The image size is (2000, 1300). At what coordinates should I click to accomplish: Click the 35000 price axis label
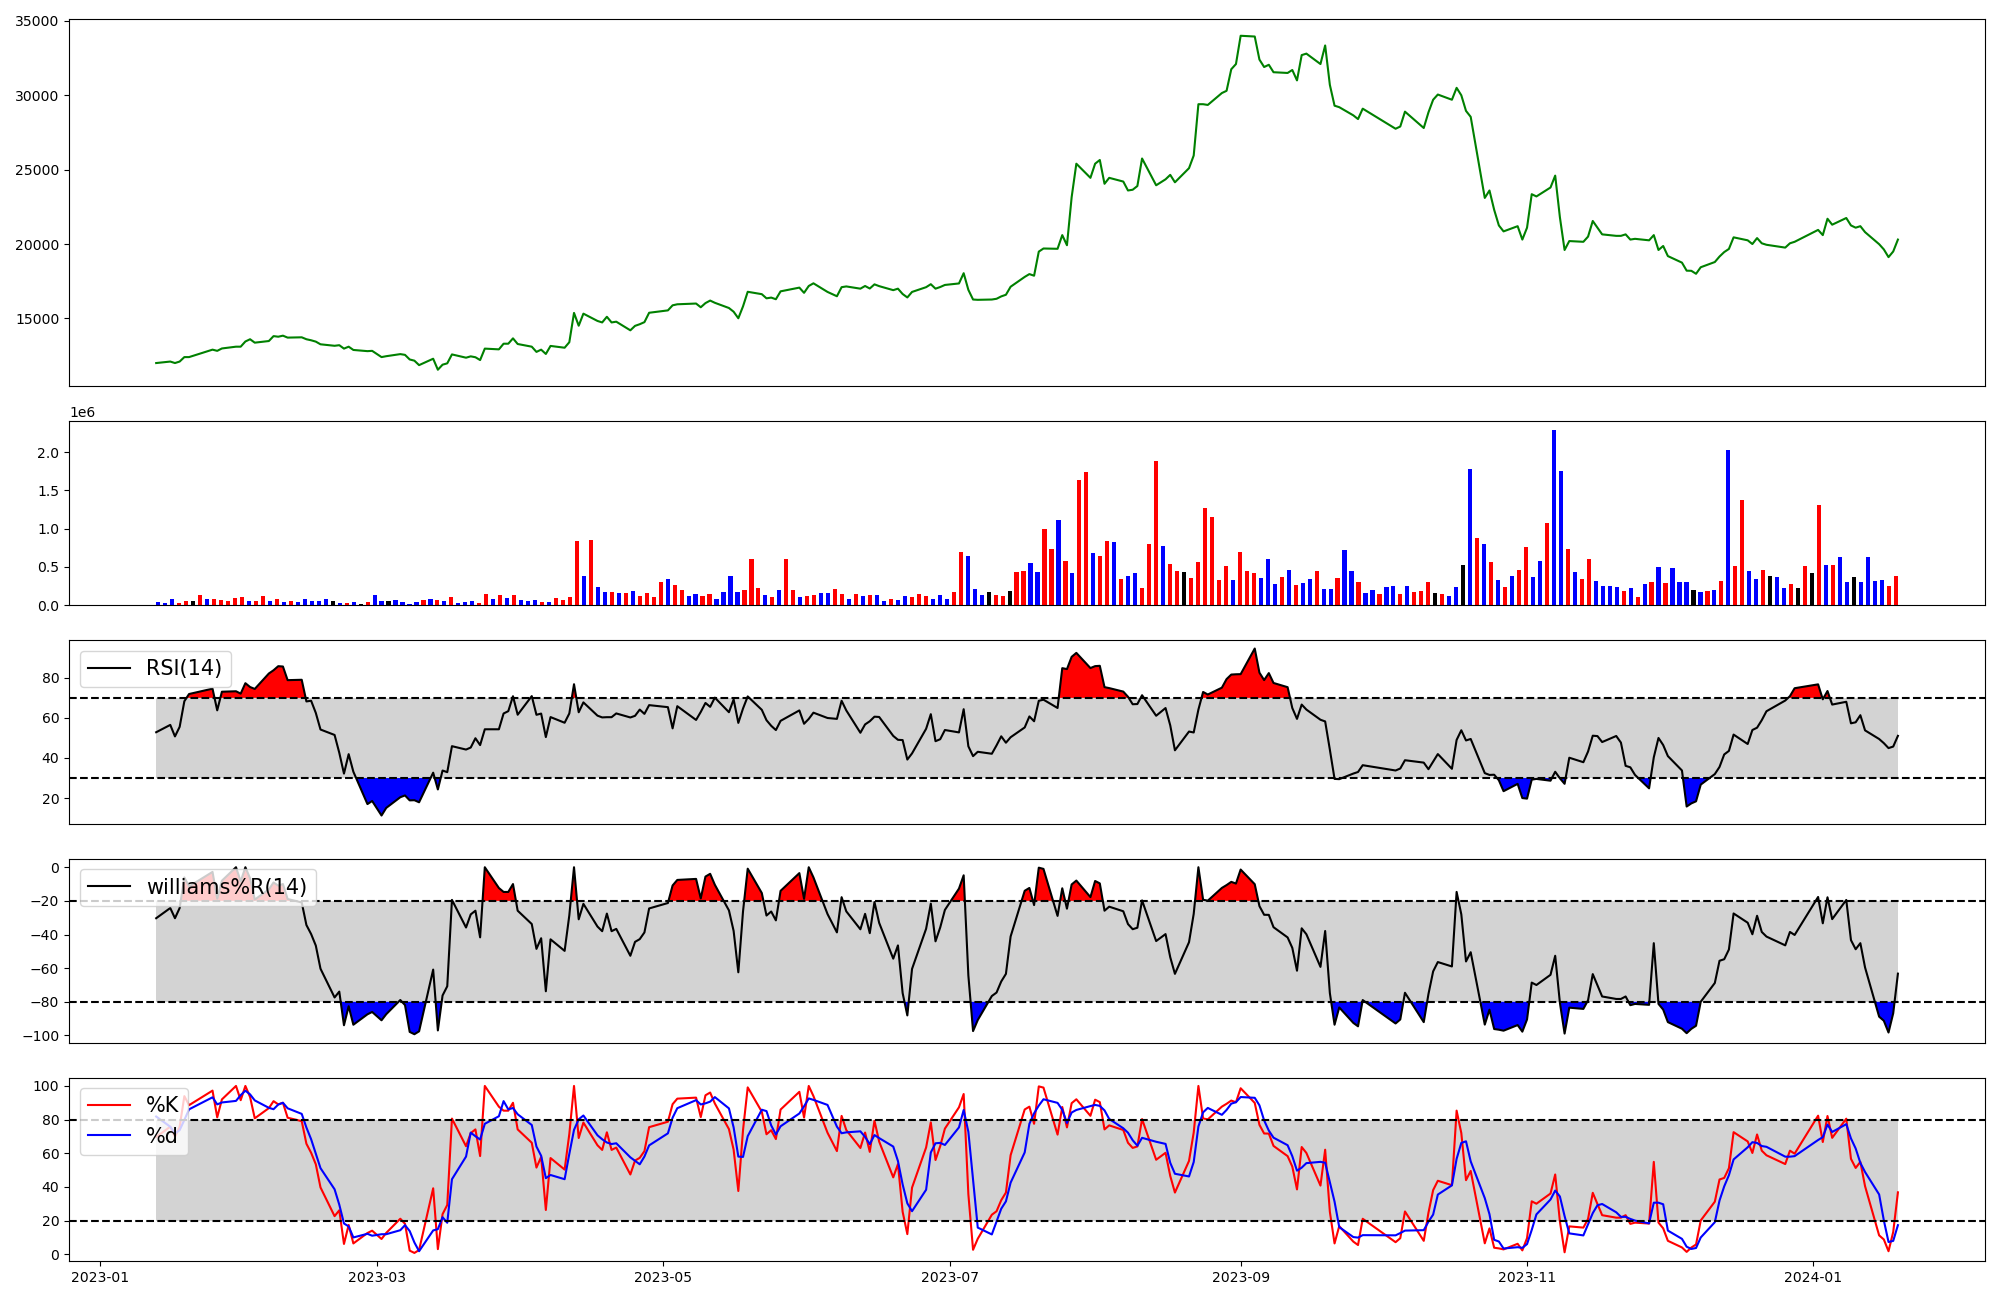coord(36,21)
